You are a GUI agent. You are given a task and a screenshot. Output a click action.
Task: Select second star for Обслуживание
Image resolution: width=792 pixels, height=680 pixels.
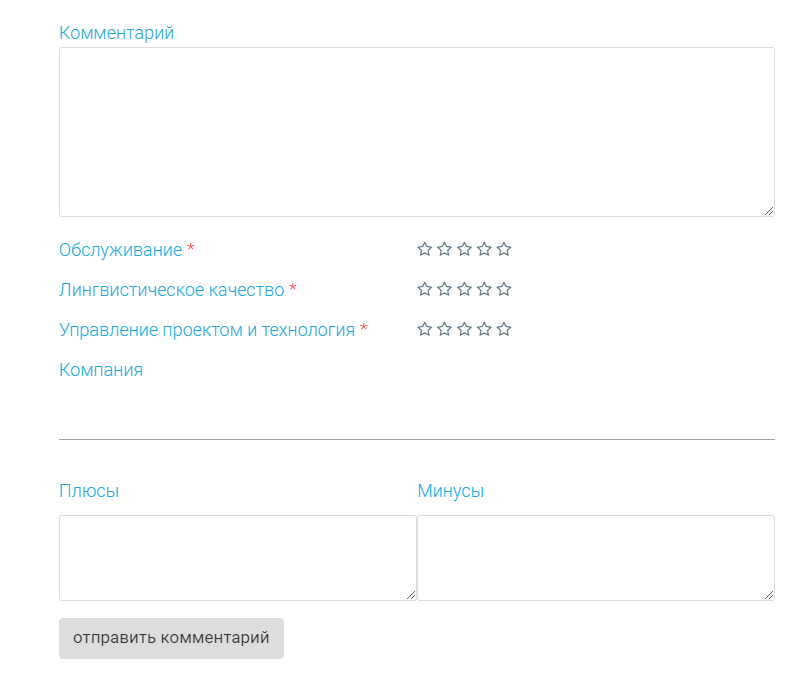[444, 249]
